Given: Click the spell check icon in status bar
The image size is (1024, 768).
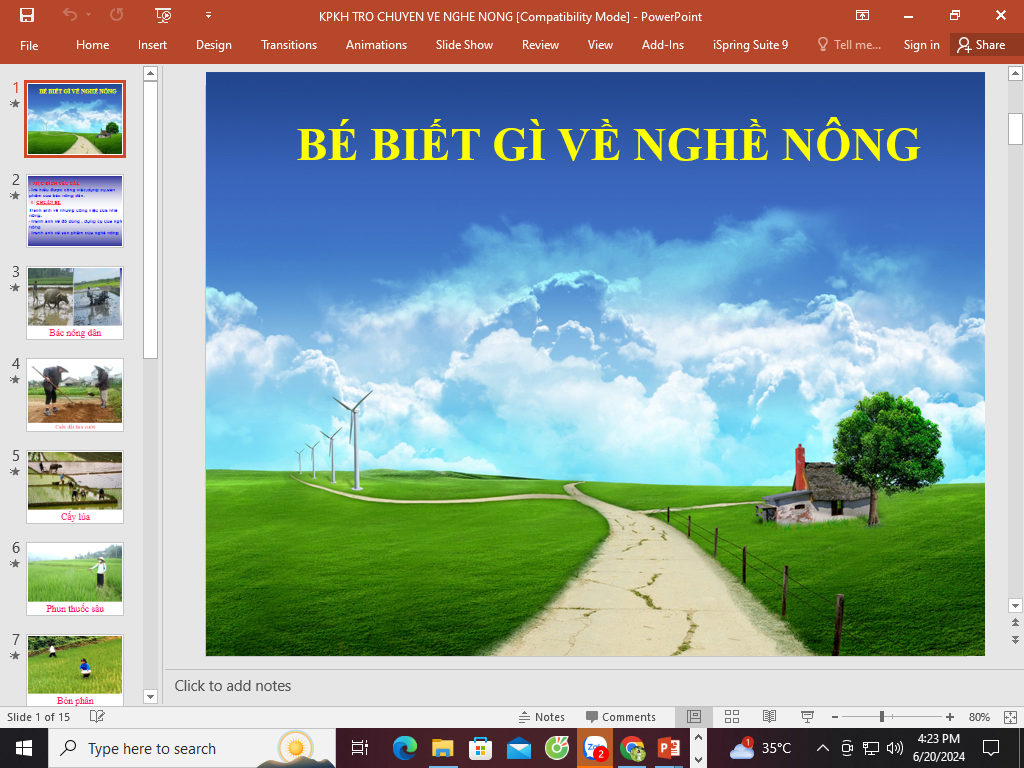Looking at the screenshot, I should point(97,717).
